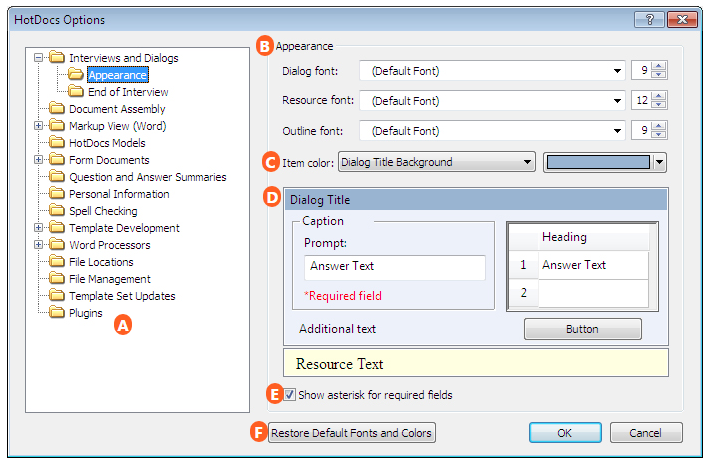Viewport: 710px width, 467px height.
Task: Expand the Form Documents tree node
Action: coord(38,159)
